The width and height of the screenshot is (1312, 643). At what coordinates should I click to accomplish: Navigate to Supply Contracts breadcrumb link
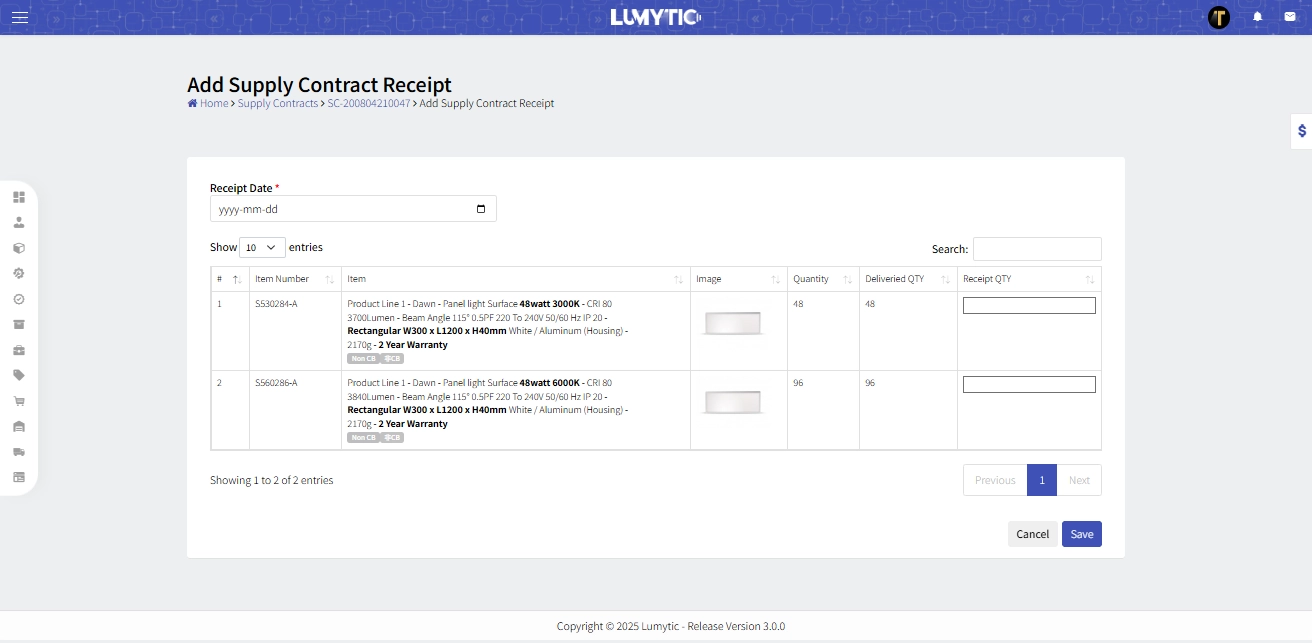click(277, 103)
